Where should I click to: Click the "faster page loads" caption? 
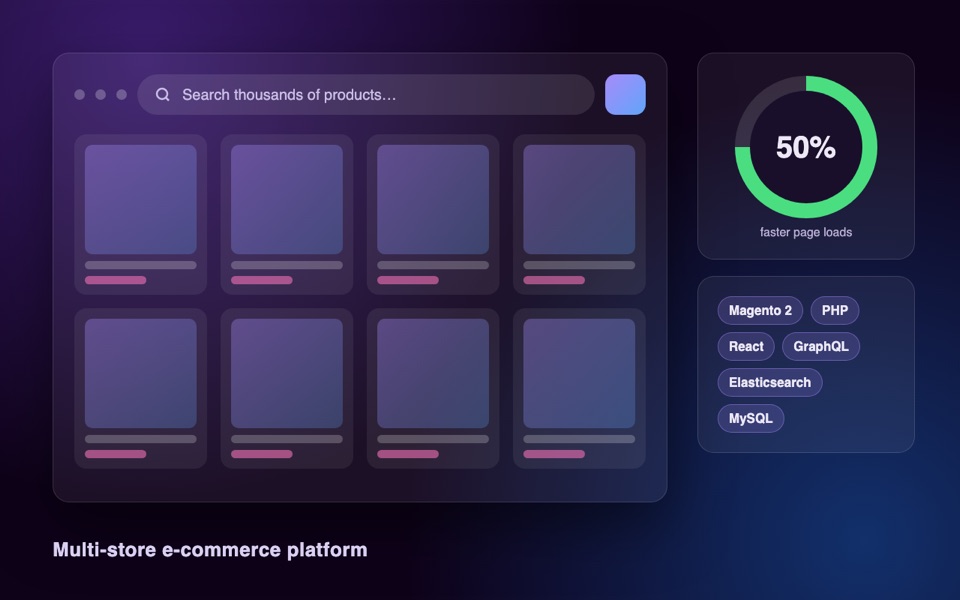coord(806,232)
